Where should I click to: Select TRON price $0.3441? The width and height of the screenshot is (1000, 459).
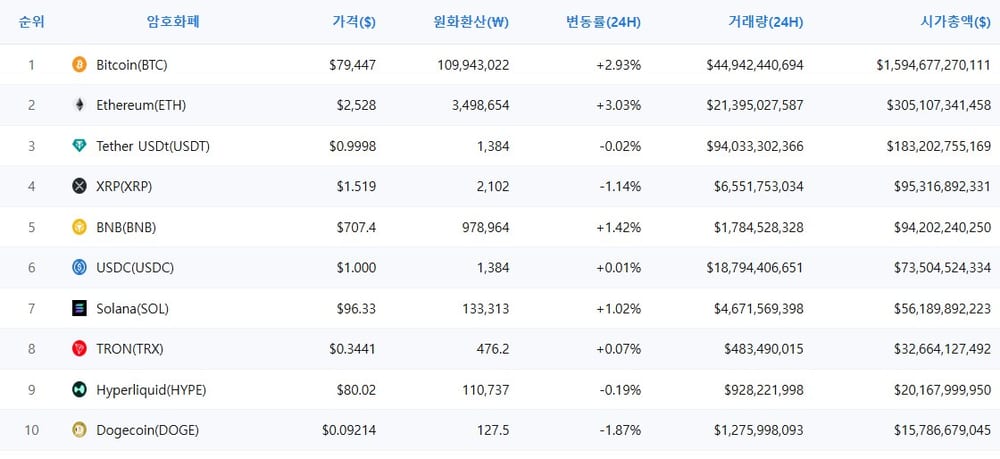click(353, 349)
